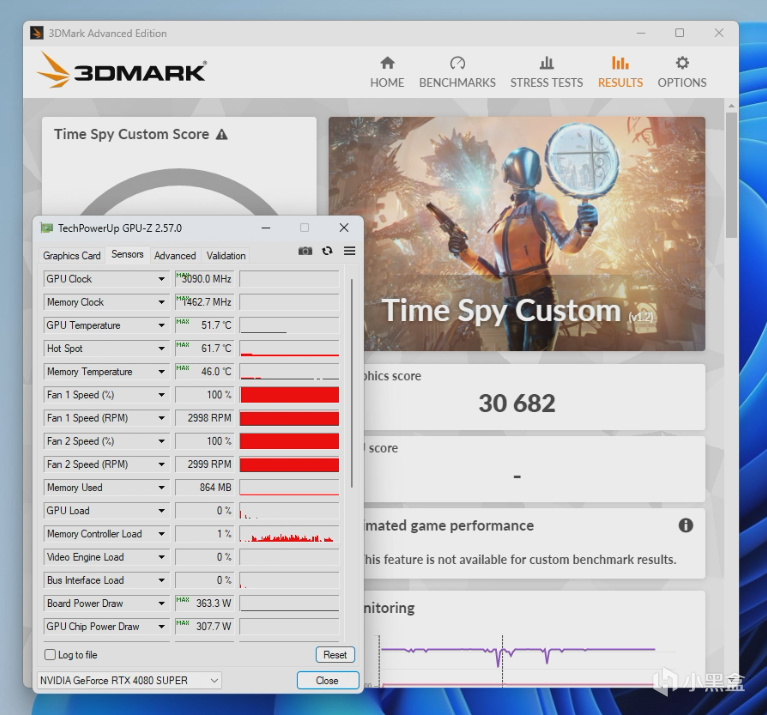Viewport: 767px width, 715px height.
Task: Click the info icon for estimated game performance
Action: pyautogui.click(x=686, y=525)
